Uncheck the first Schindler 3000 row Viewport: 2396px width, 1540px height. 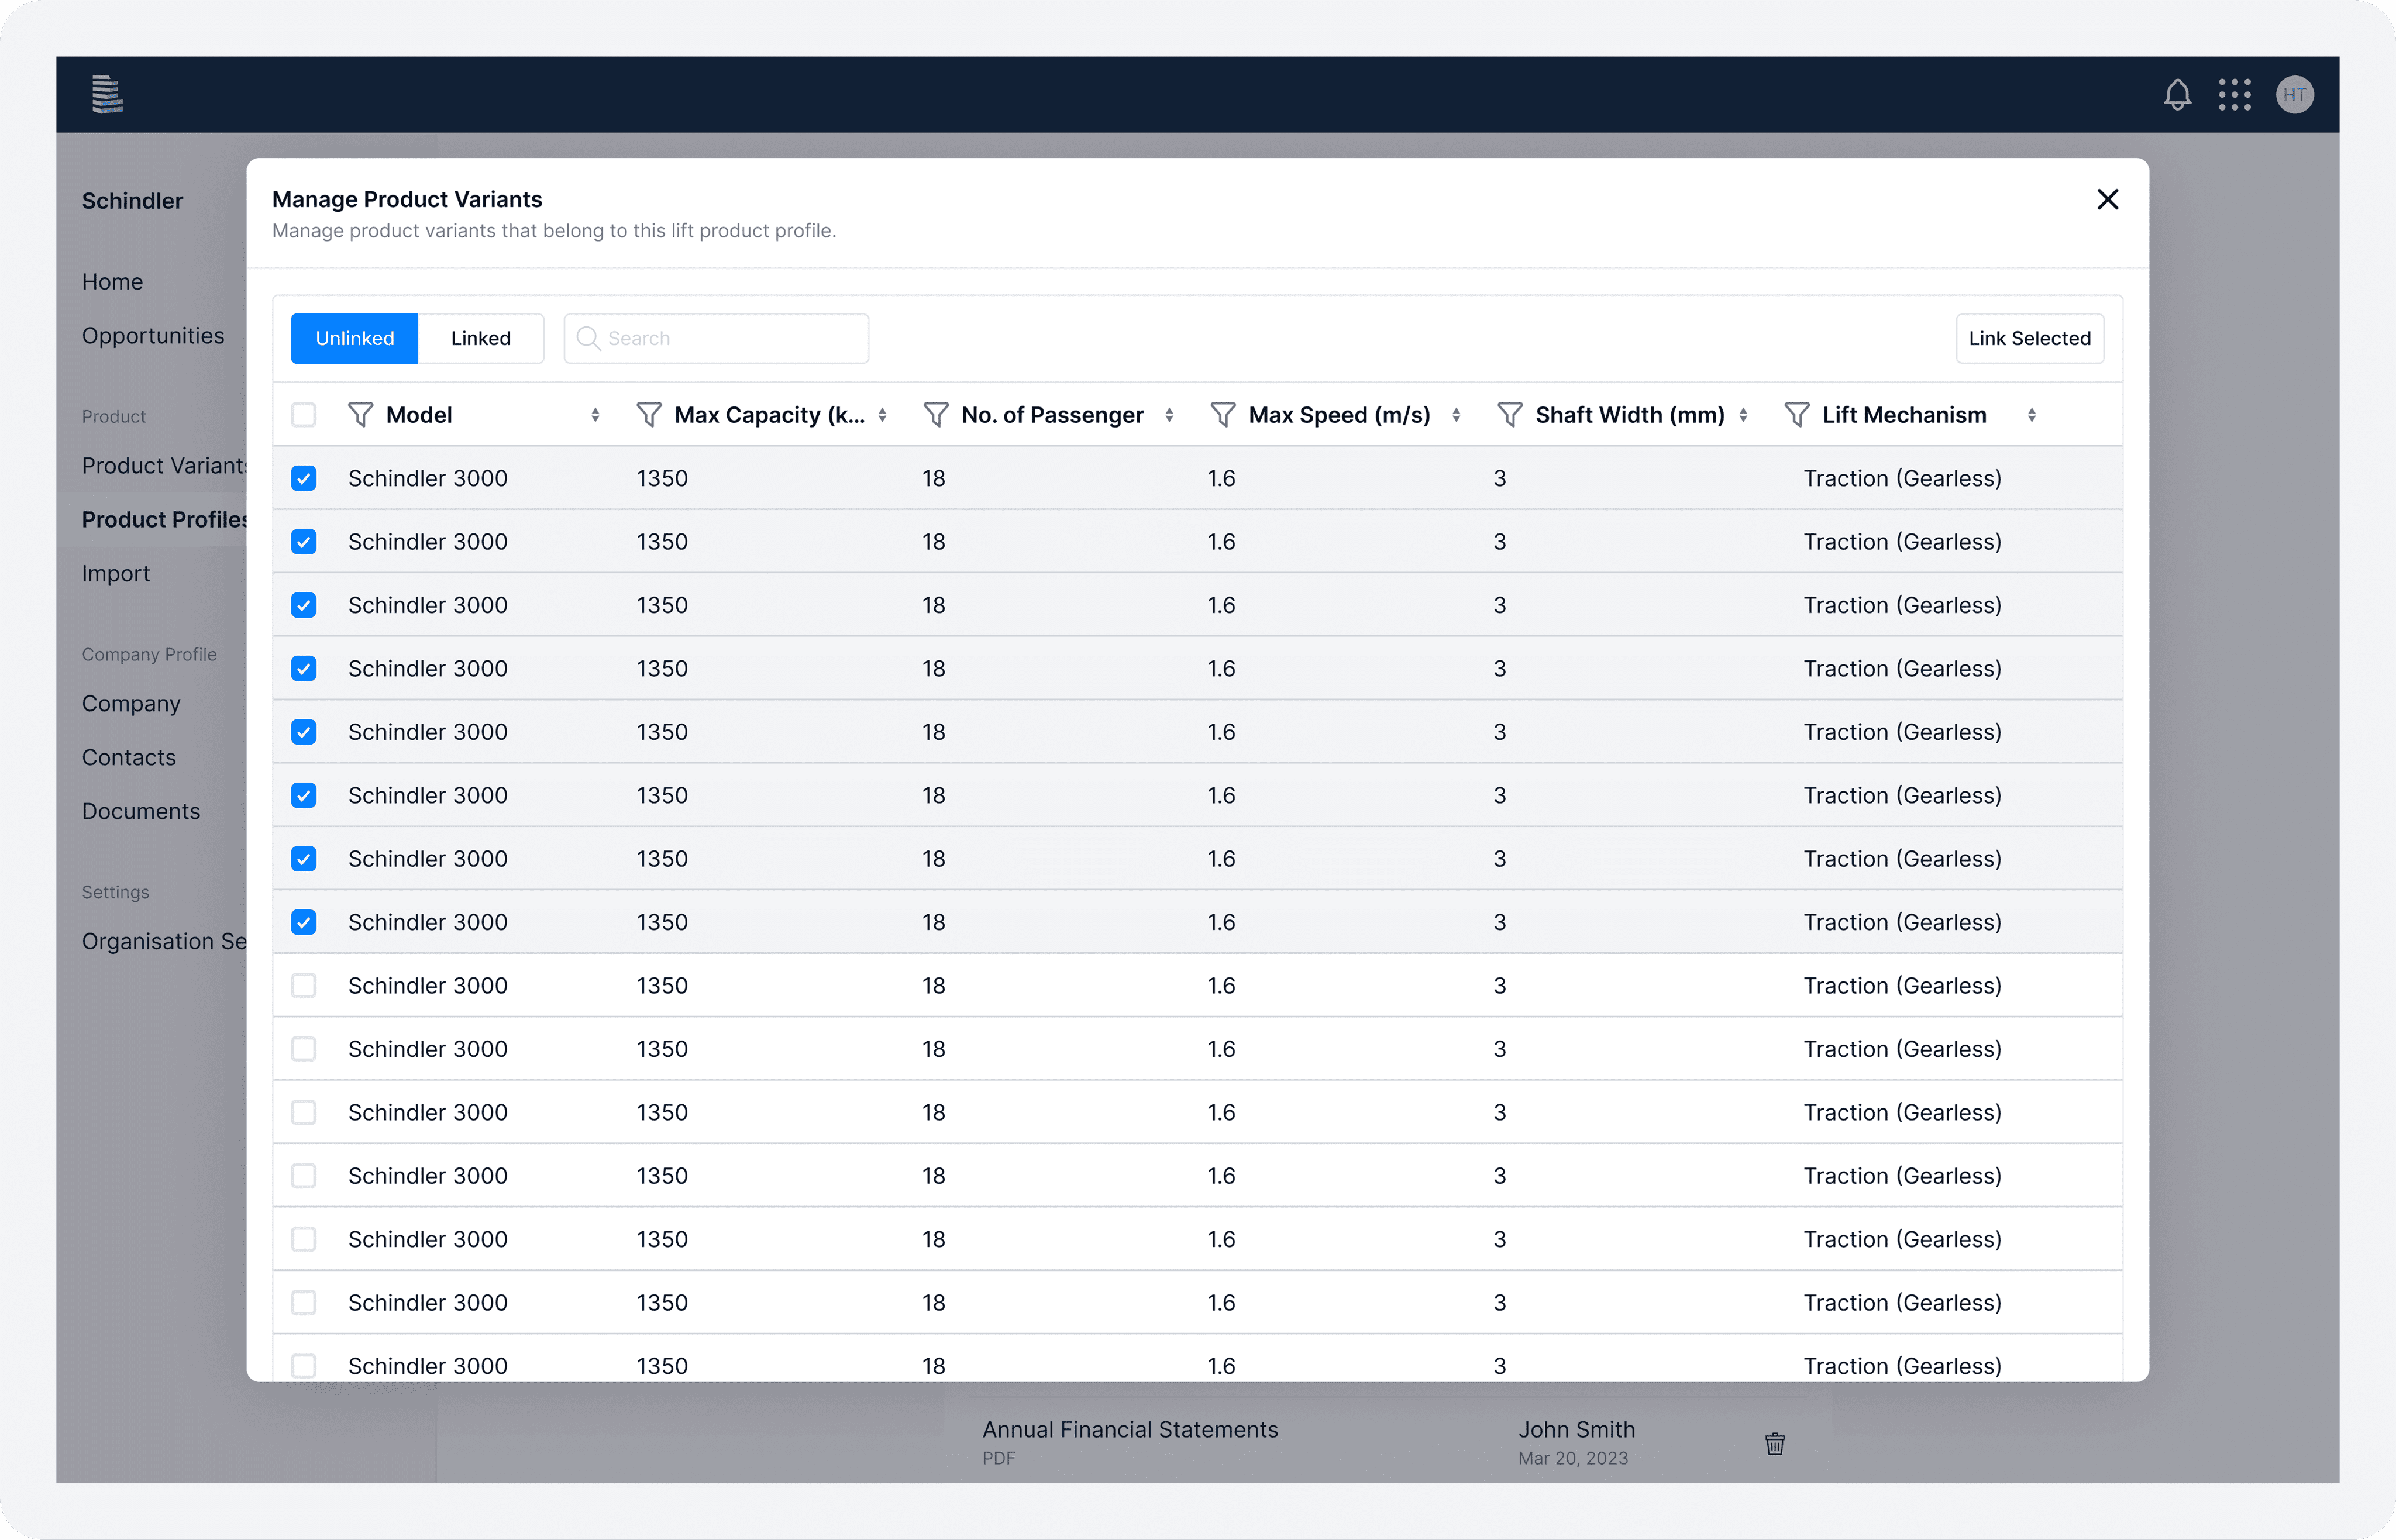304,478
